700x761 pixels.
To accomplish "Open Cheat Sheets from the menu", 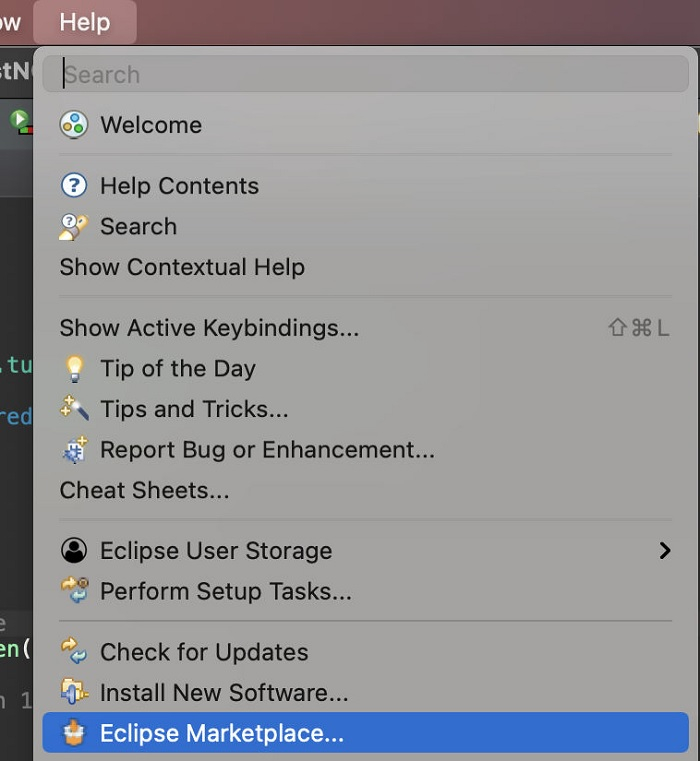I will (x=144, y=490).
